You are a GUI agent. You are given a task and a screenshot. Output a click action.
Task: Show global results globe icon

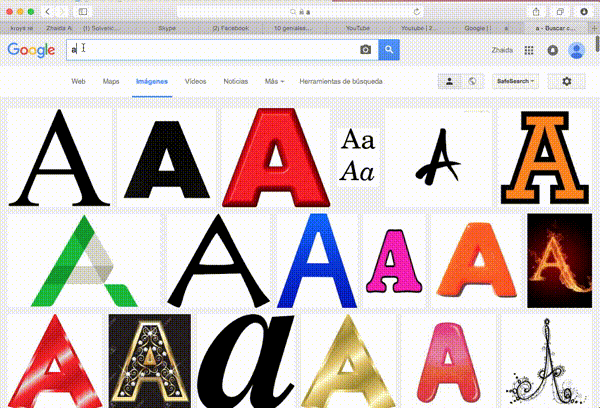pos(473,81)
